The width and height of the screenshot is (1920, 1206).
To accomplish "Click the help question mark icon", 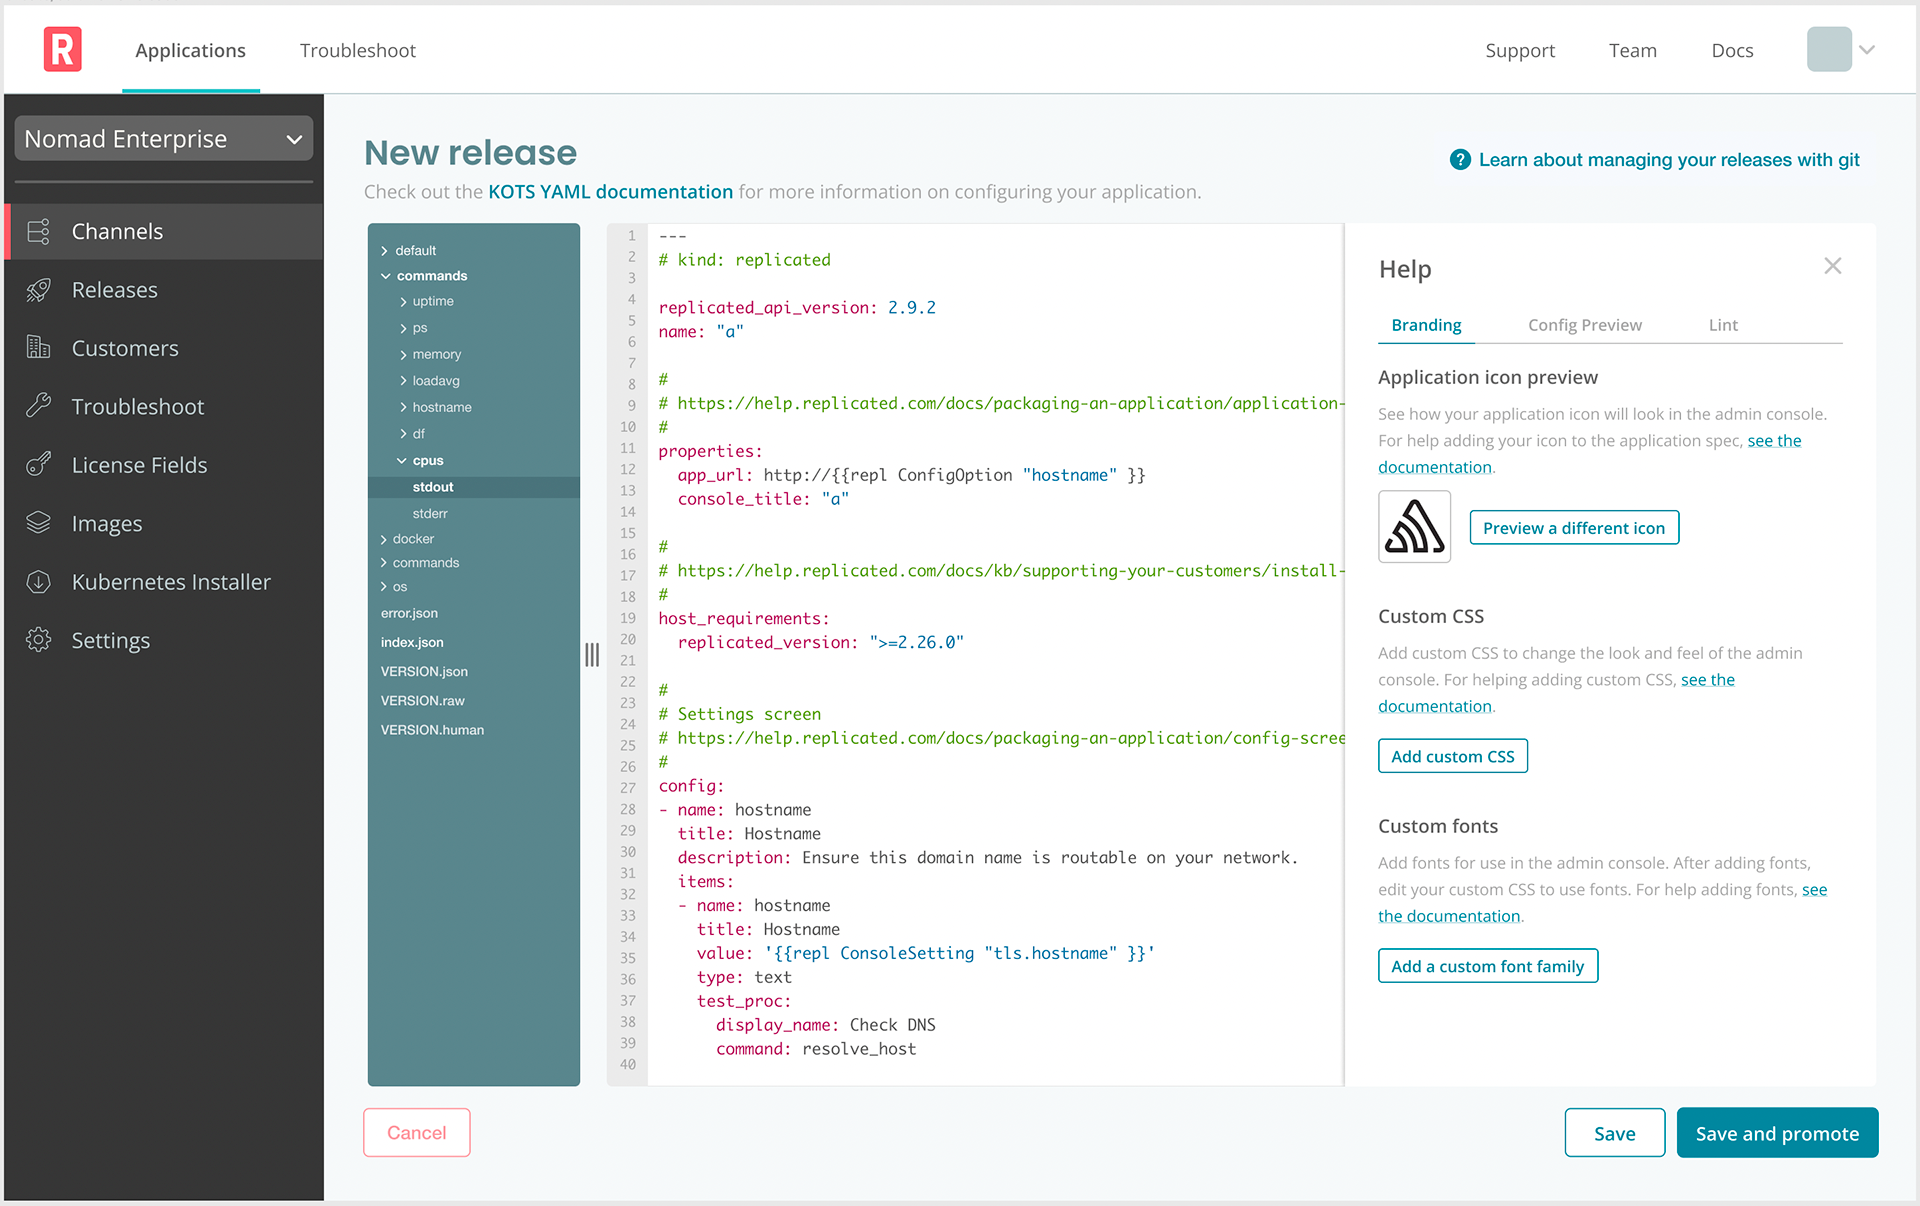I will pyautogui.click(x=1460, y=160).
